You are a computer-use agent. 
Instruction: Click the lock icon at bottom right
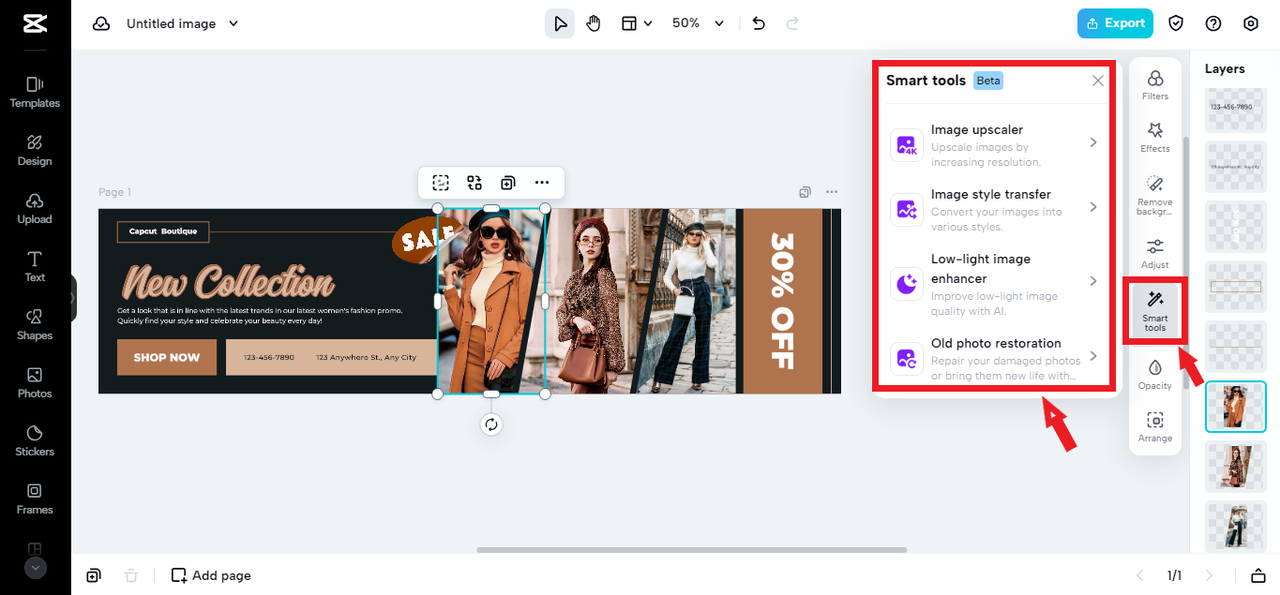tap(1258, 575)
